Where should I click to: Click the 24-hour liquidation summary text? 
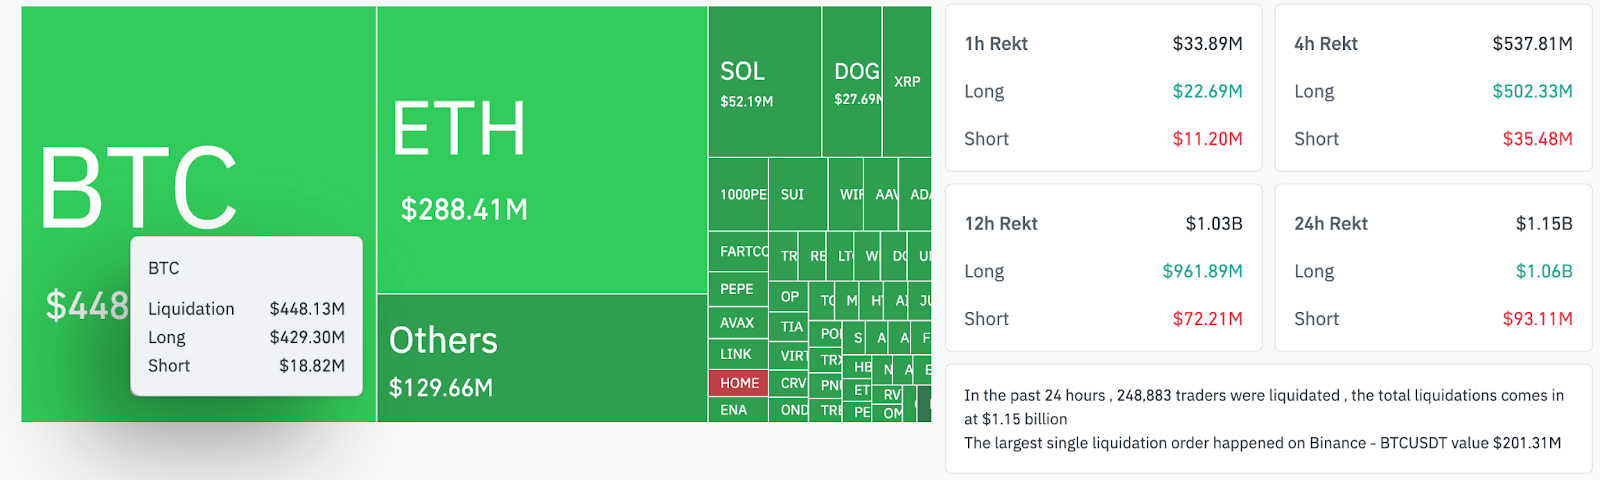(x=1264, y=419)
